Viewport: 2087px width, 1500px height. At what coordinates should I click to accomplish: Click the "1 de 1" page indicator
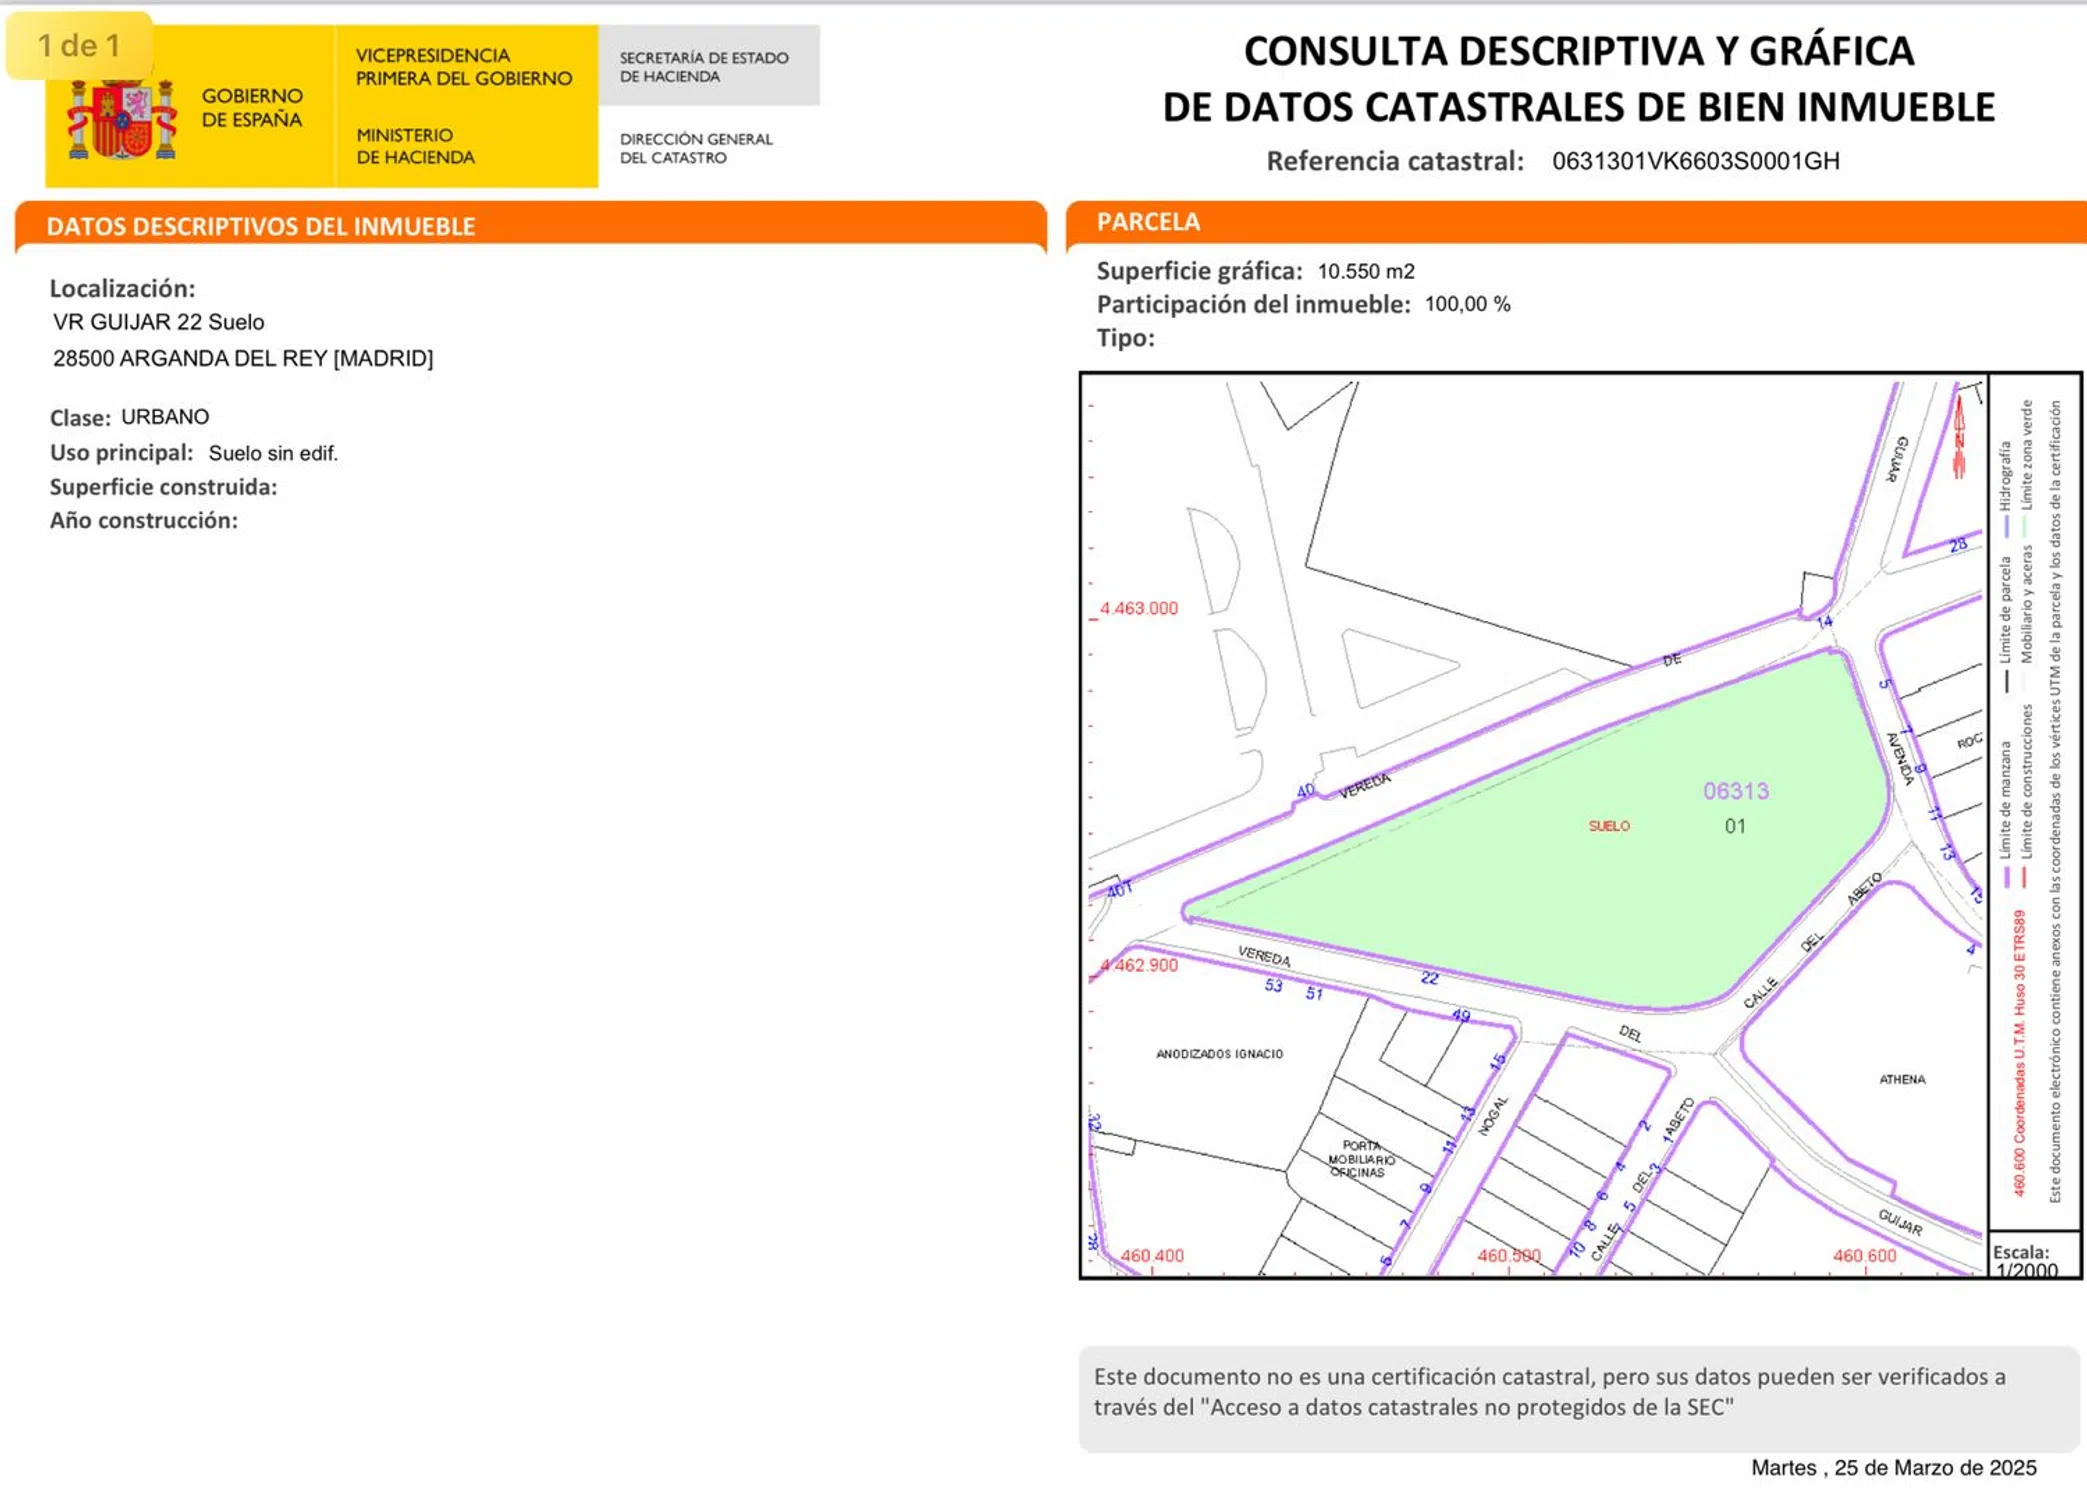pyautogui.click(x=79, y=46)
